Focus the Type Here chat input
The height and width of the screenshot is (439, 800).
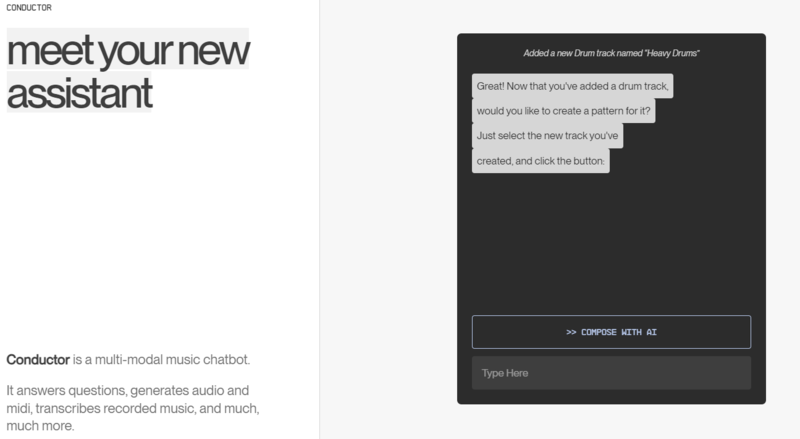tap(611, 373)
